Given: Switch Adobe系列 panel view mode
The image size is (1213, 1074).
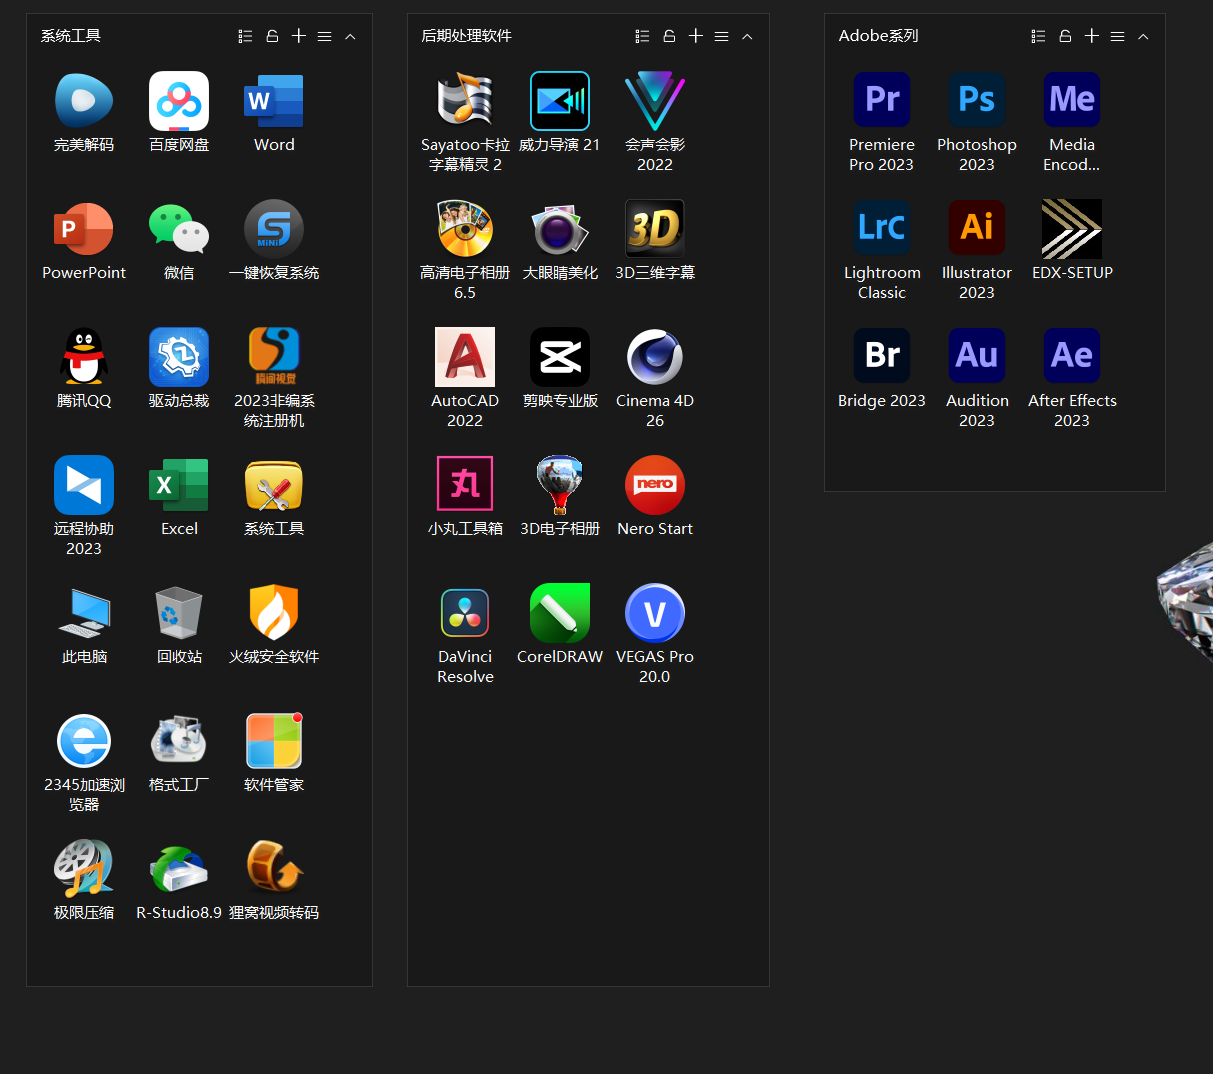Looking at the screenshot, I should click(1038, 36).
